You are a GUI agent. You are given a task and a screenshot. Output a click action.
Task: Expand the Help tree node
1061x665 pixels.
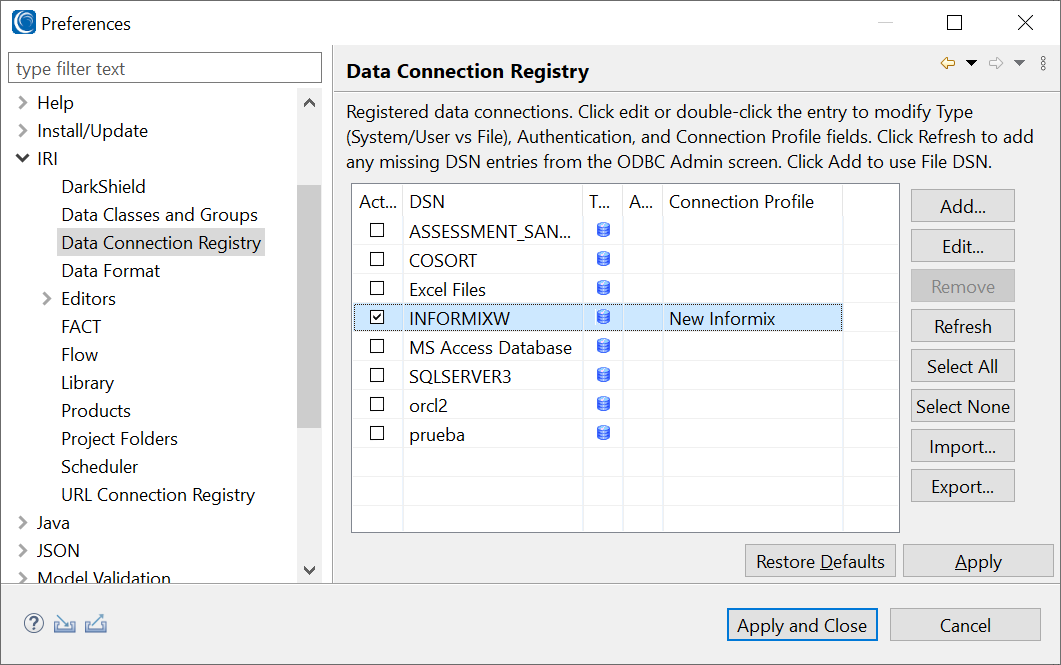tap(23, 103)
